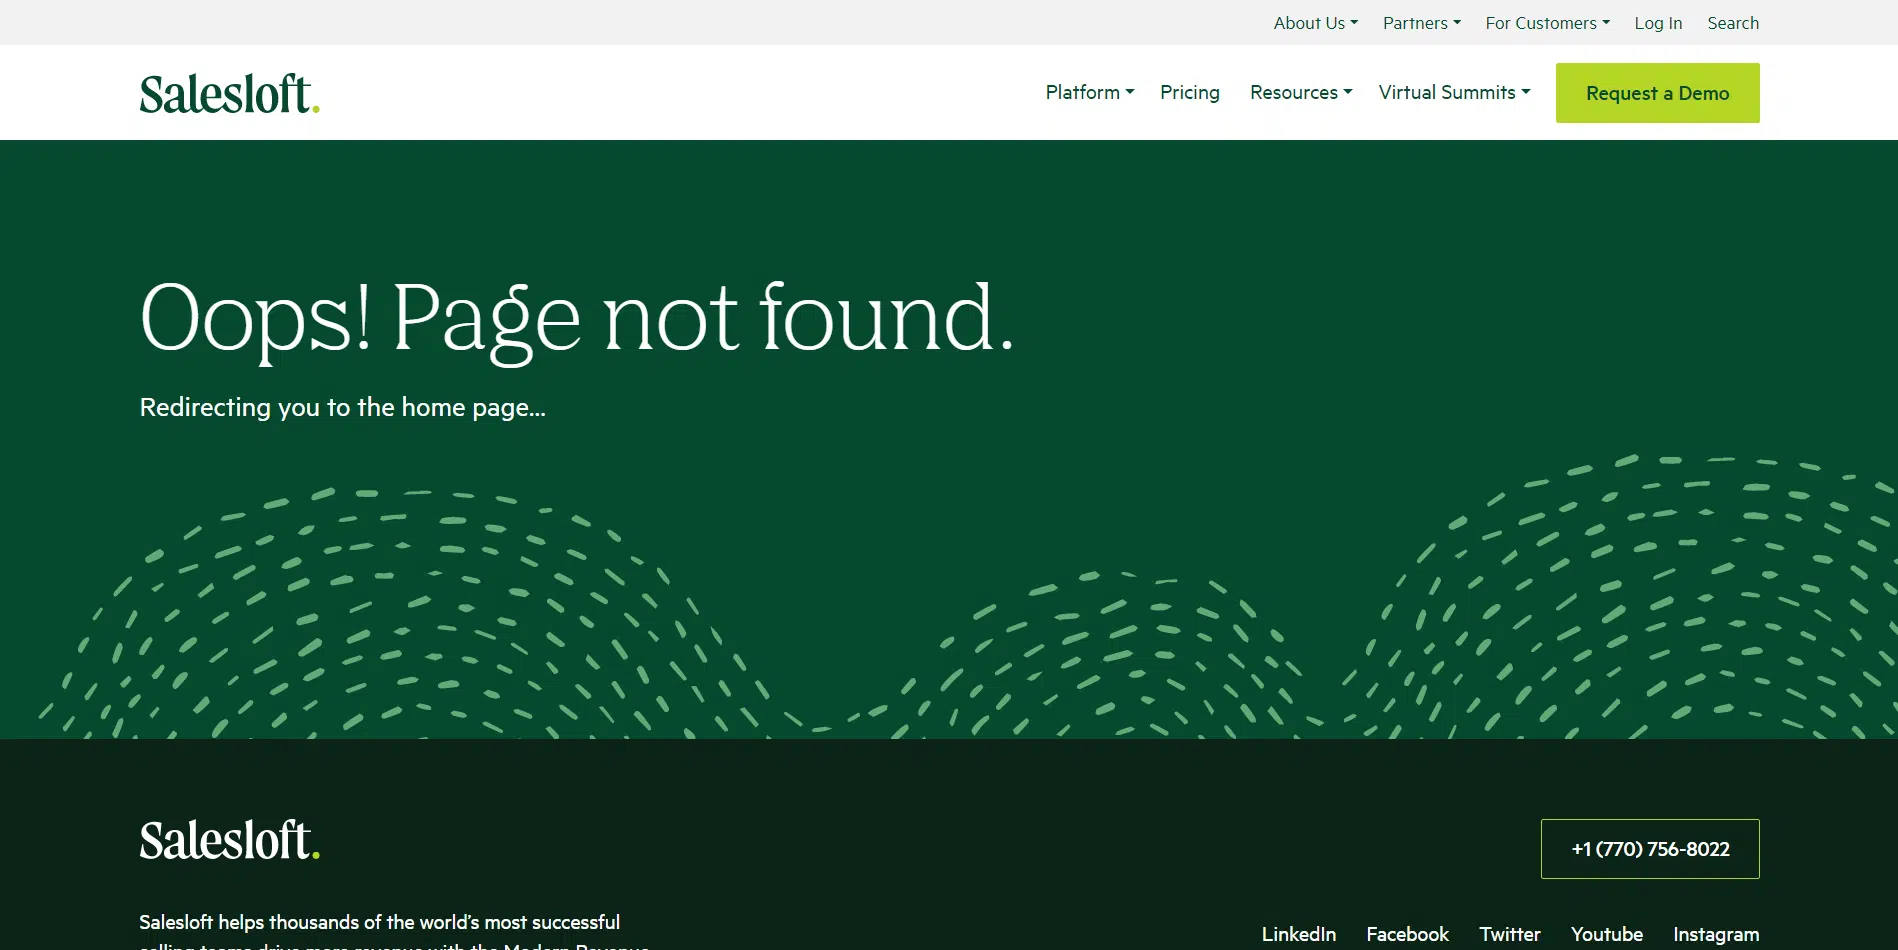Open the Virtual Summits dropdown menu
This screenshot has height=950, width=1898.
coord(1454,92)
